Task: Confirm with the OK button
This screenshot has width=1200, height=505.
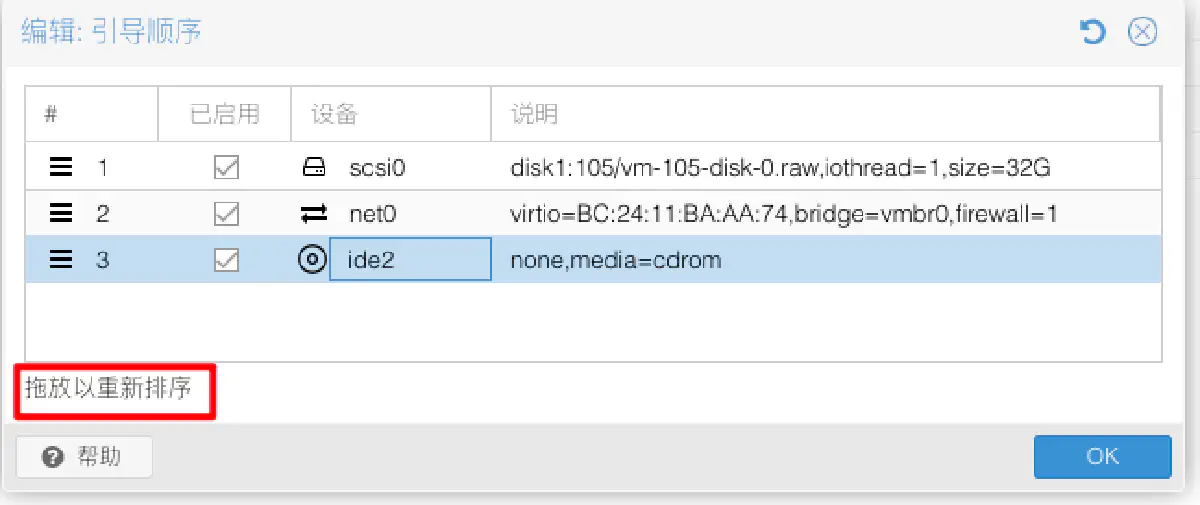Action: [1102, 456]
